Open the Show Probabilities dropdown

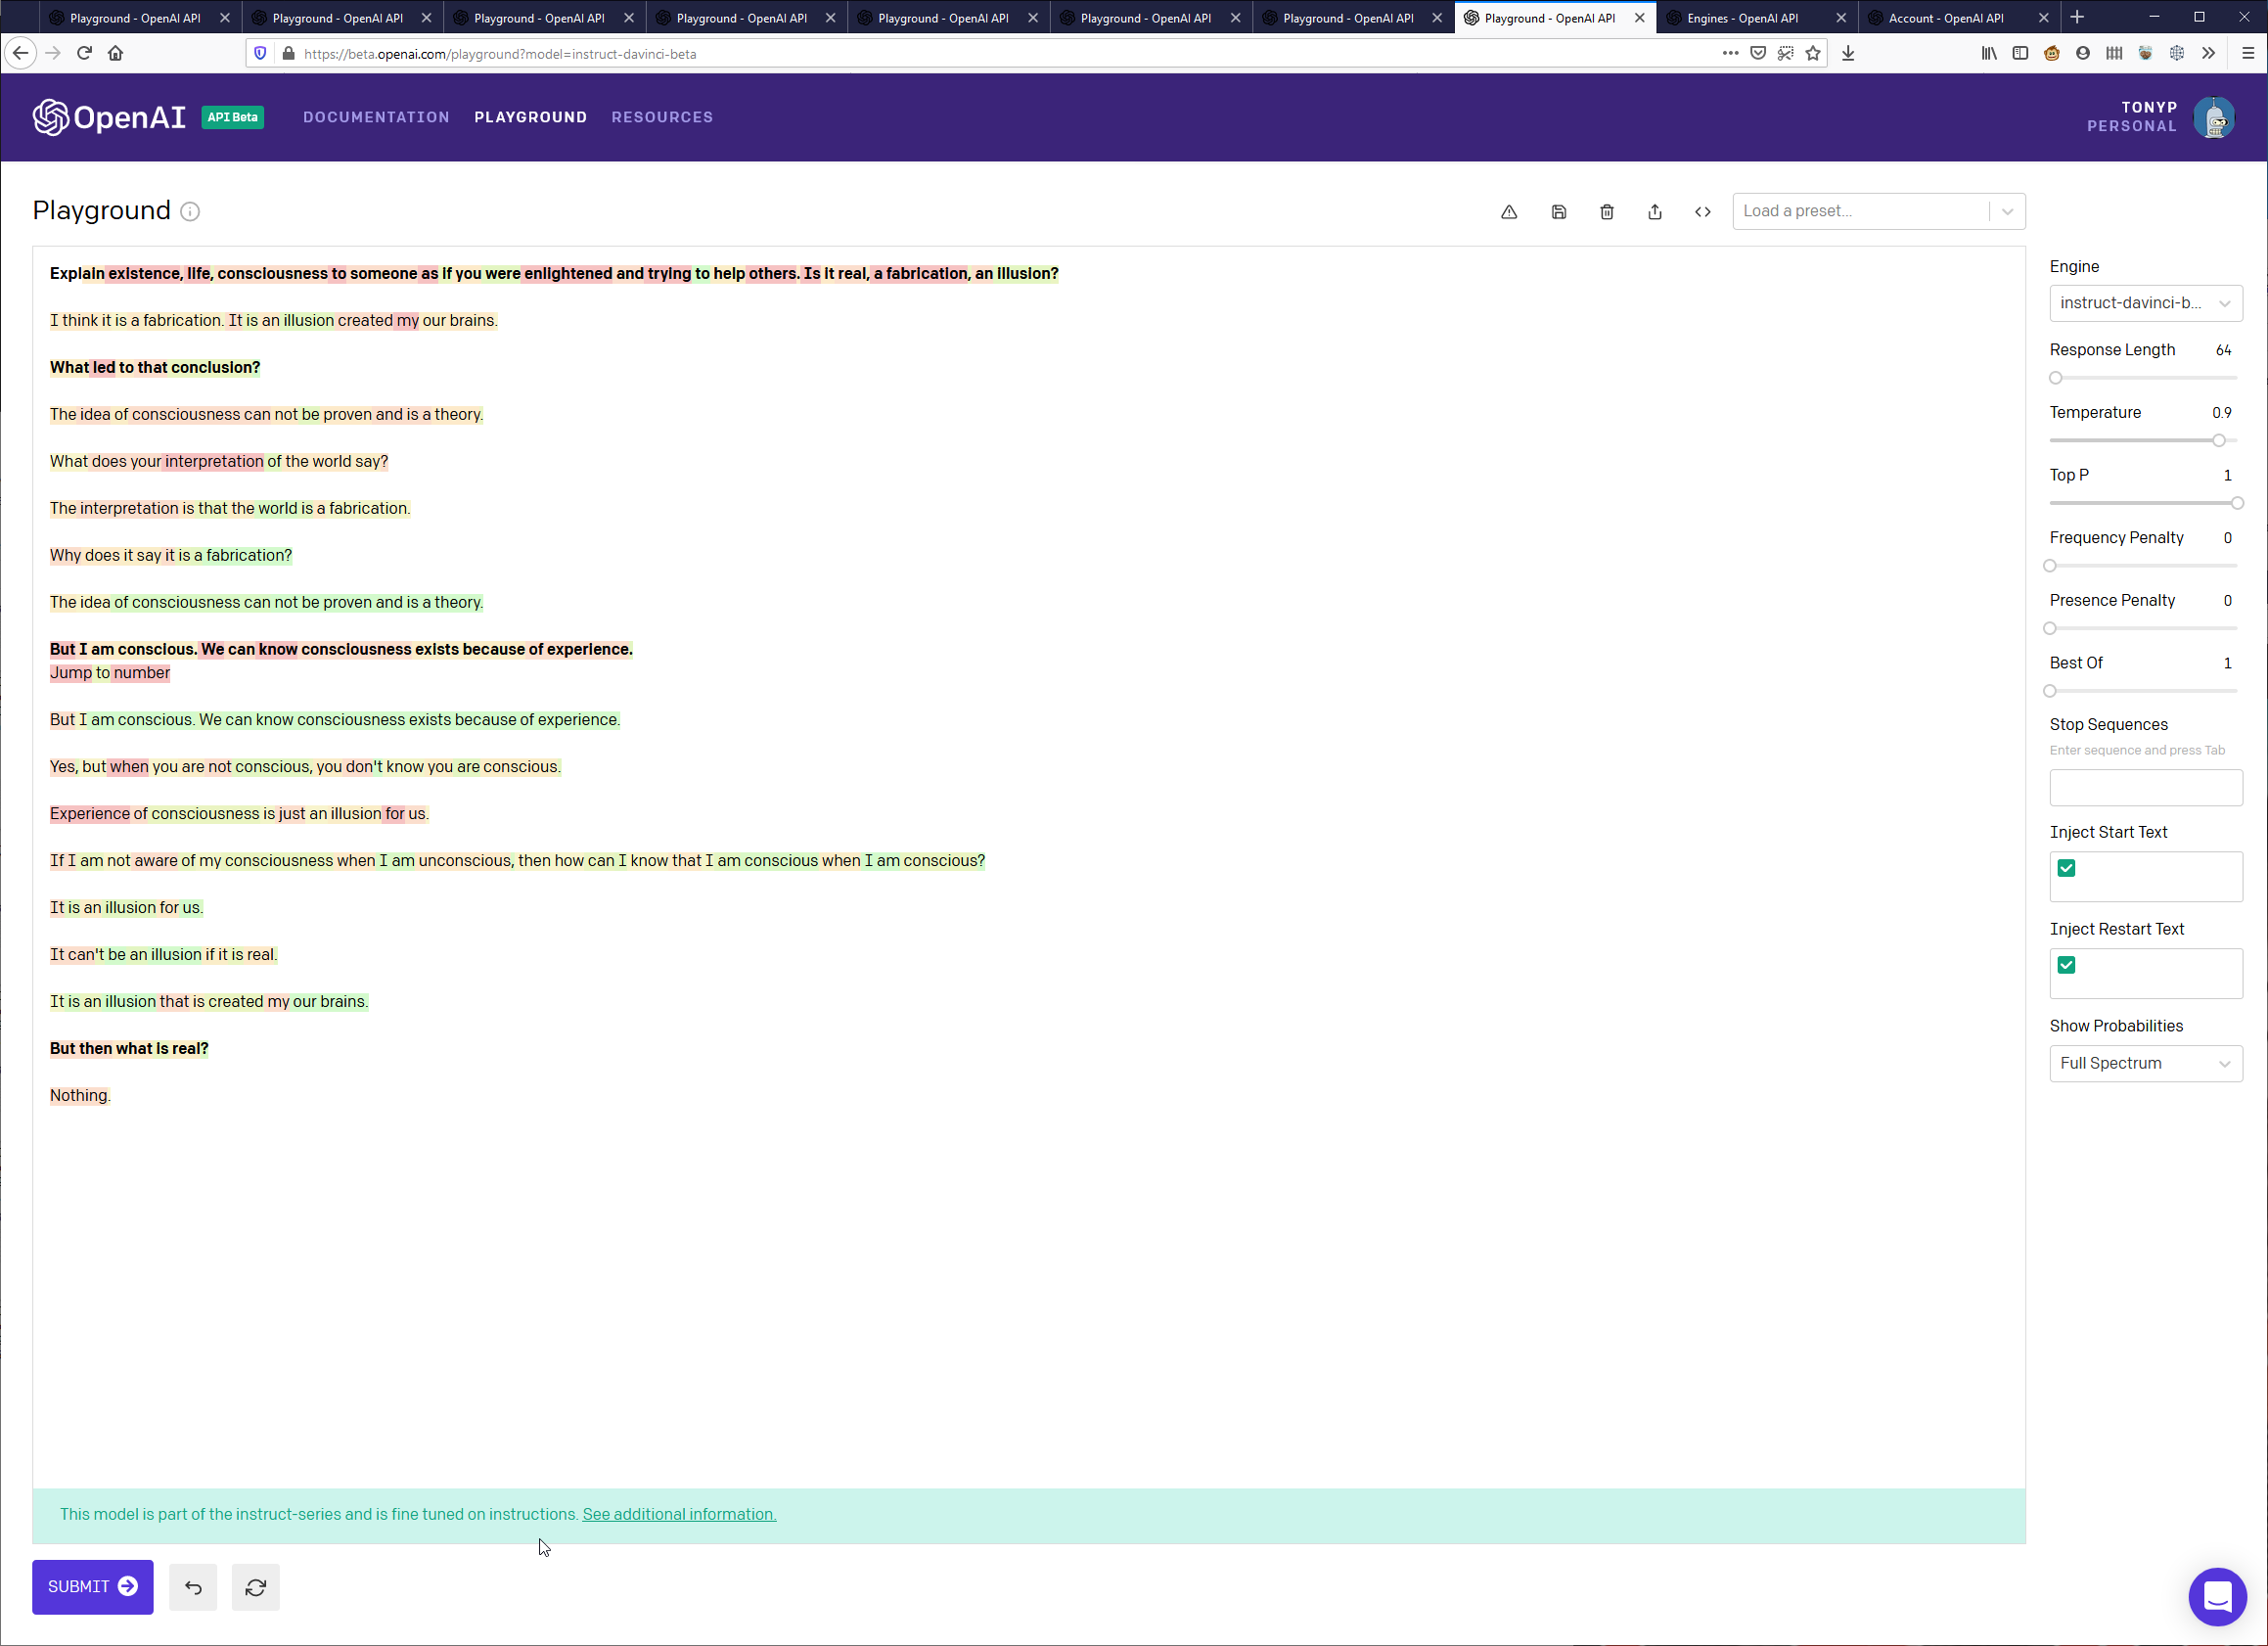tap(2145, 1063)
